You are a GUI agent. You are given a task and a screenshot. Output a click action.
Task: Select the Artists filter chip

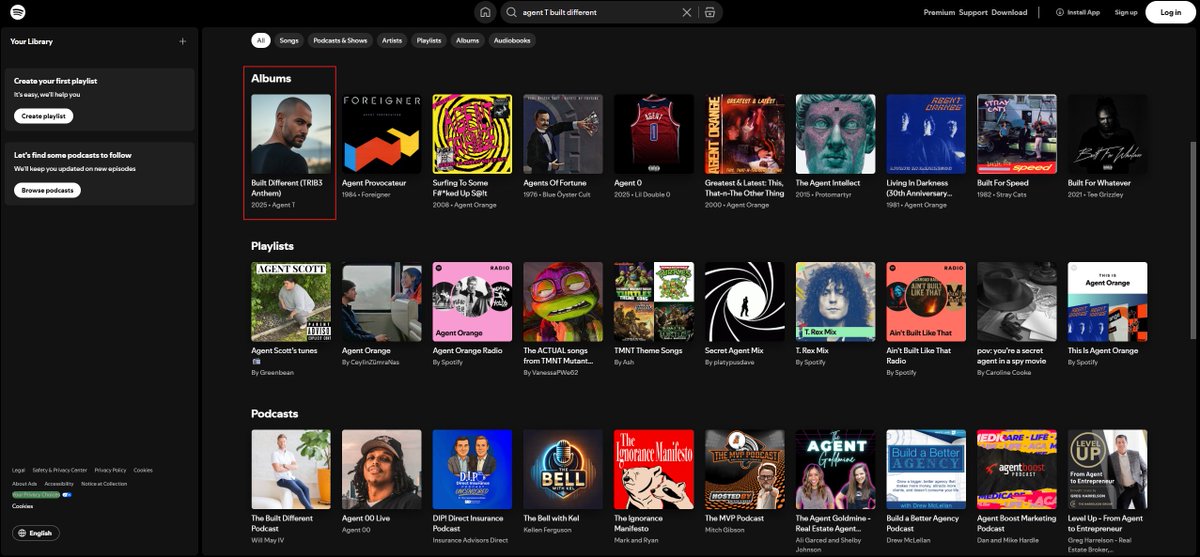tap(392, 40)
